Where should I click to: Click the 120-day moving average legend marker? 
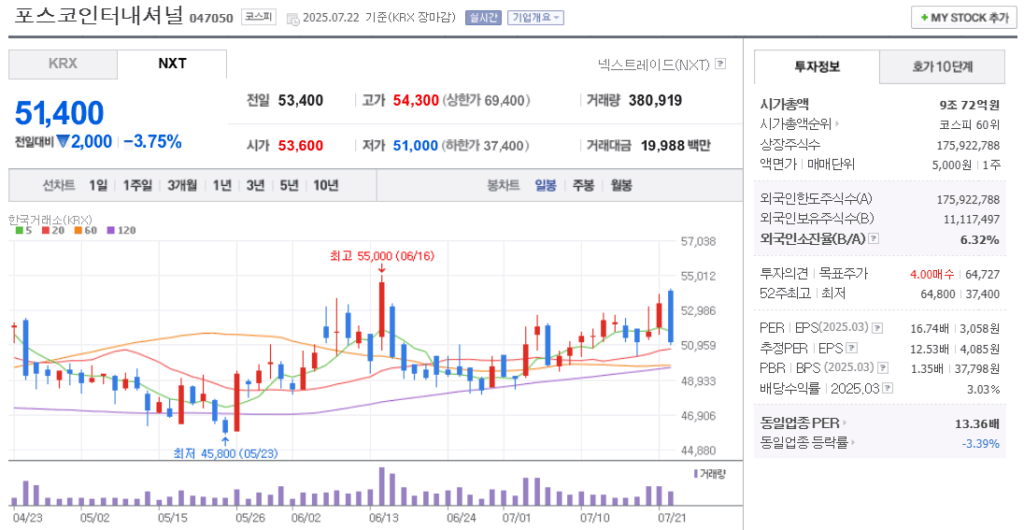111,230
